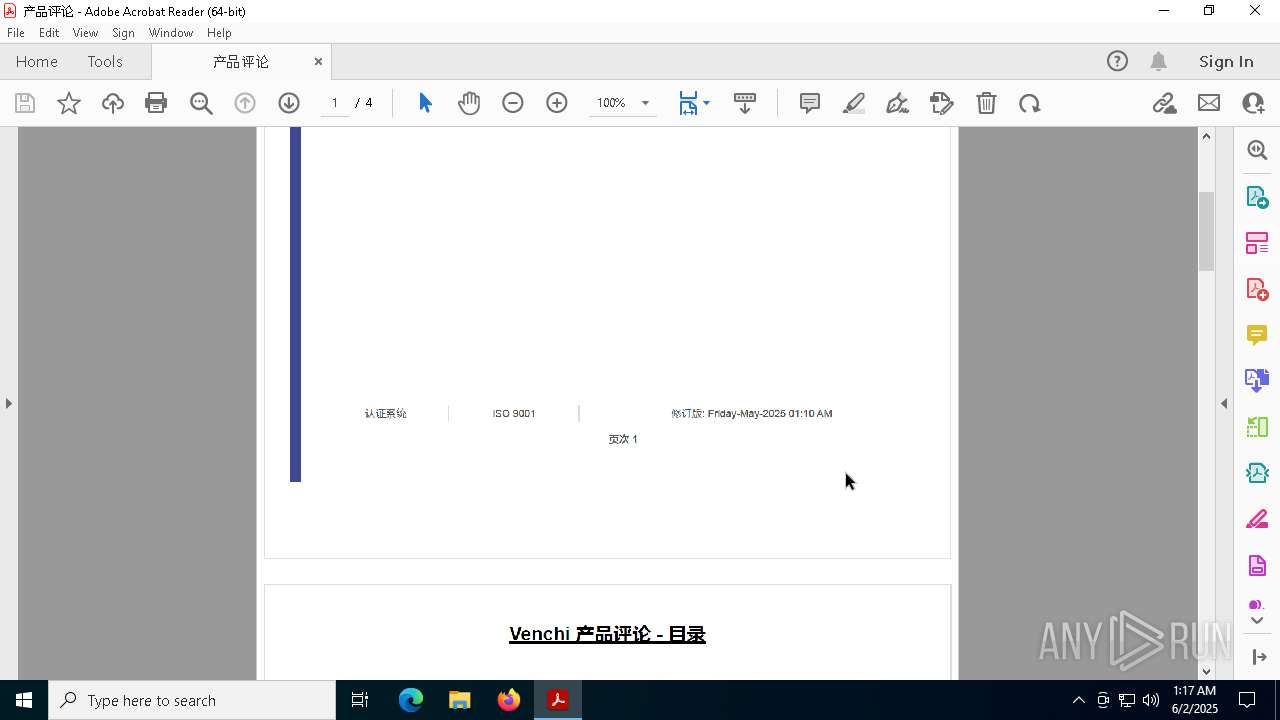Open Organize Pages pink tool
This screenshot has width=1280, height=720.
tap(1257, 243)
